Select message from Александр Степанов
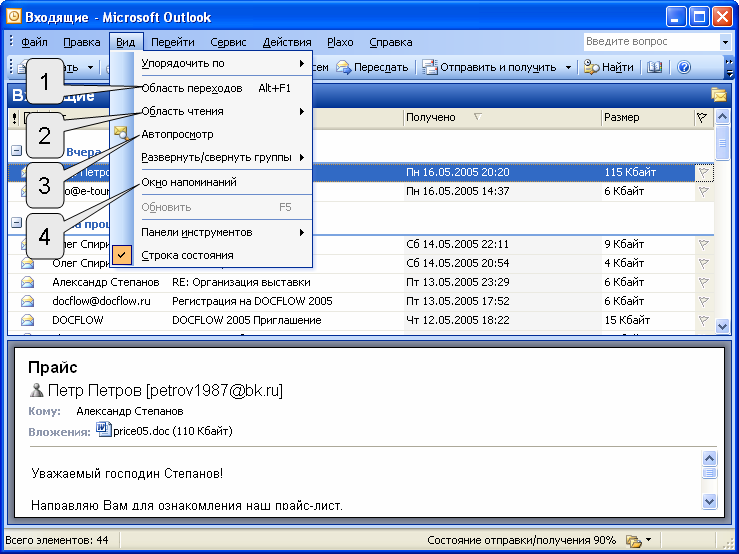 [x=361, y=282]
